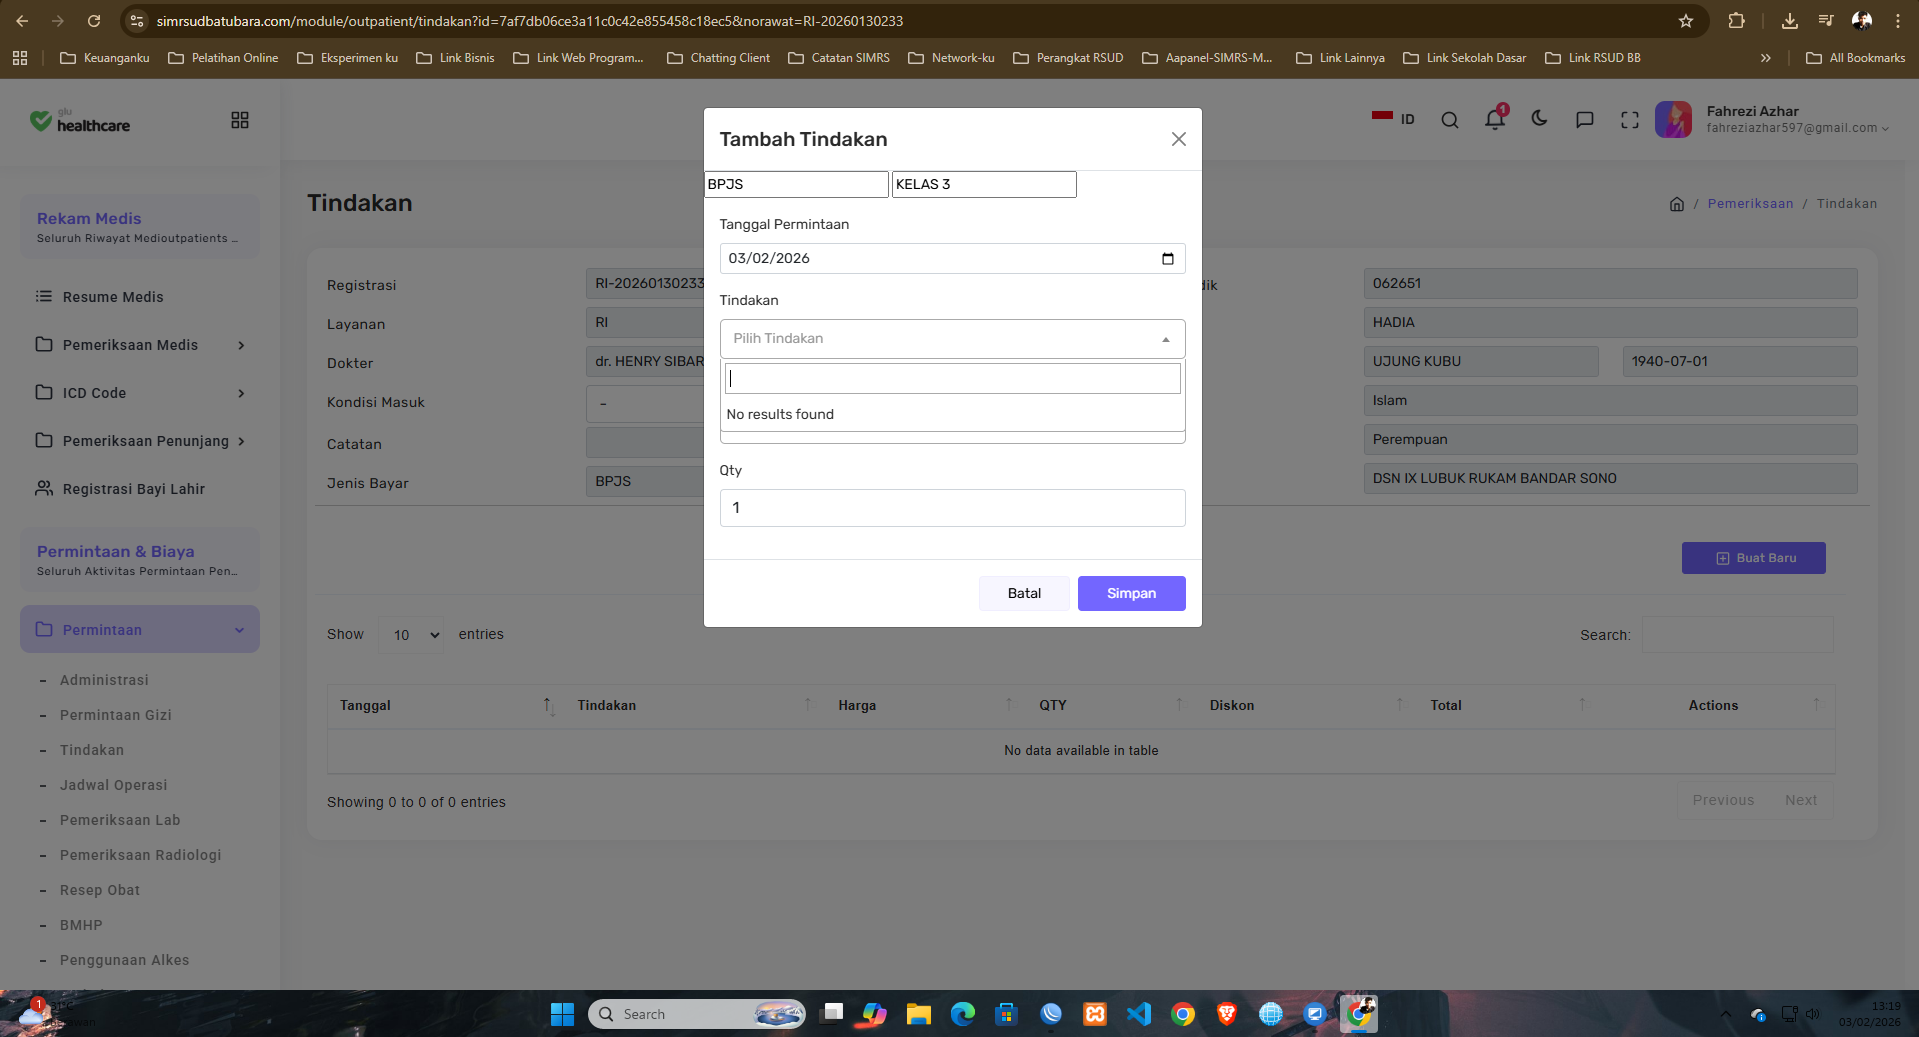Screen dimensions: 1919x1037
Task: Open Visual Studio Code from the taskbar
Action: point(1139,1014)
